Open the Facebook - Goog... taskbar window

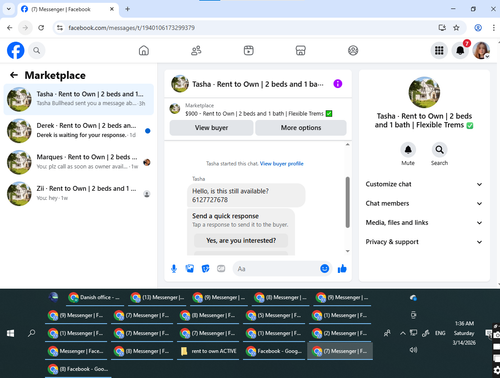click(274, 351)
